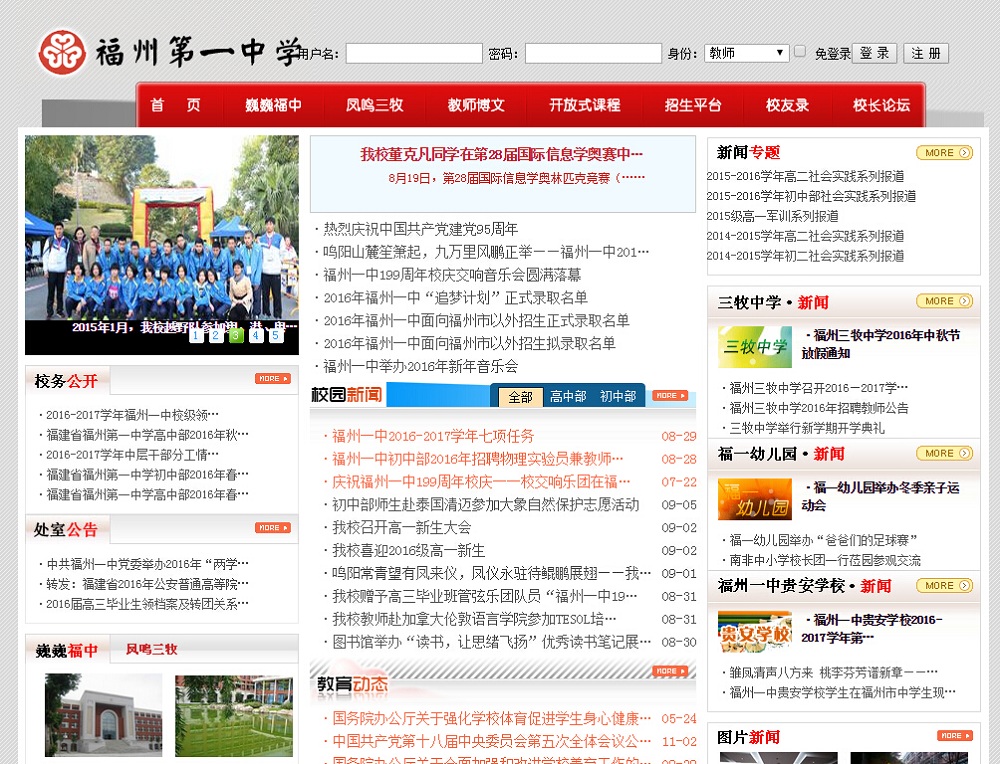Toggle the 免登录 checkbox
This screenshot has width=1000, height=764.
(800, 52)
